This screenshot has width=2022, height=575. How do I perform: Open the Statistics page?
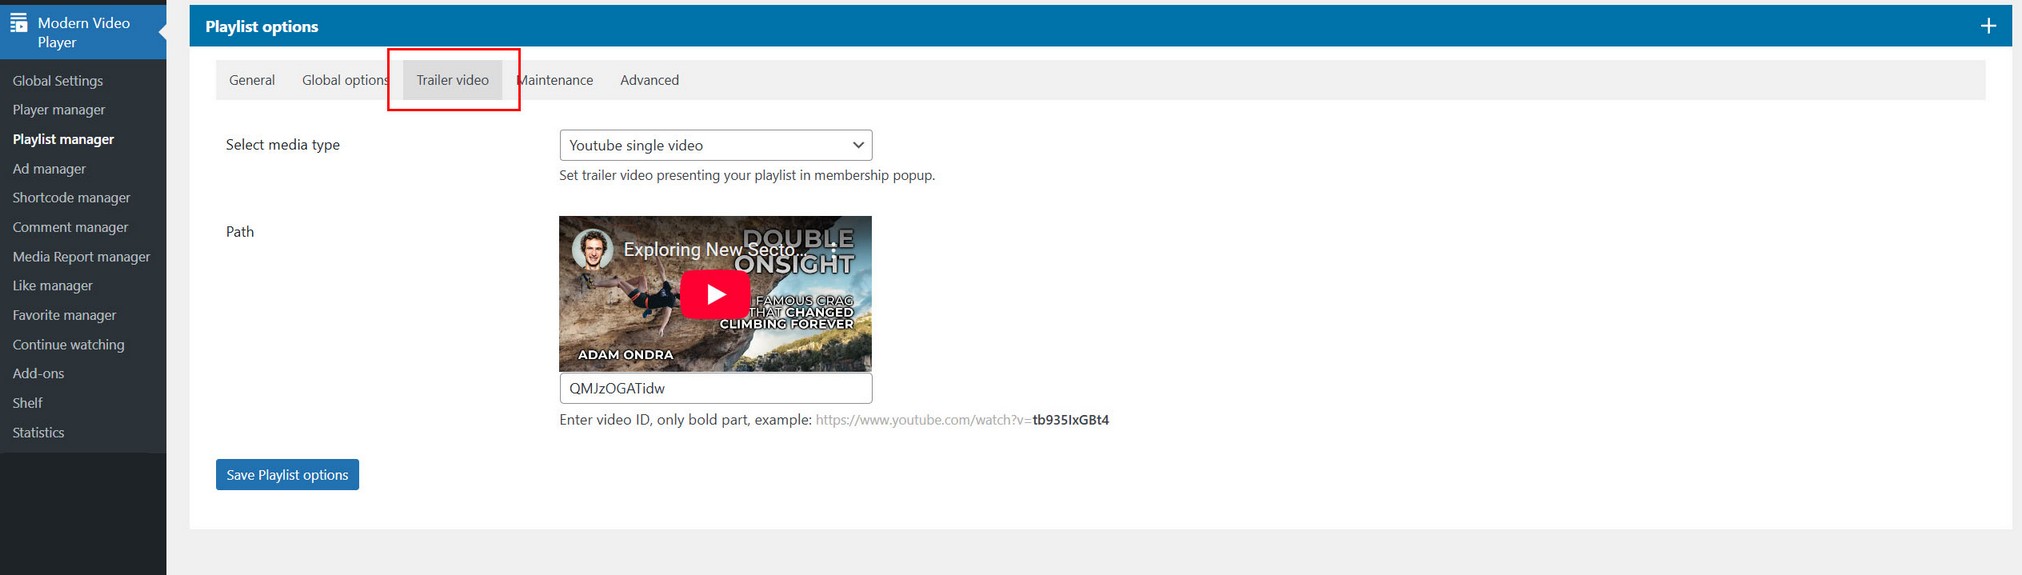pyautogui.click(x=38, y=433)
